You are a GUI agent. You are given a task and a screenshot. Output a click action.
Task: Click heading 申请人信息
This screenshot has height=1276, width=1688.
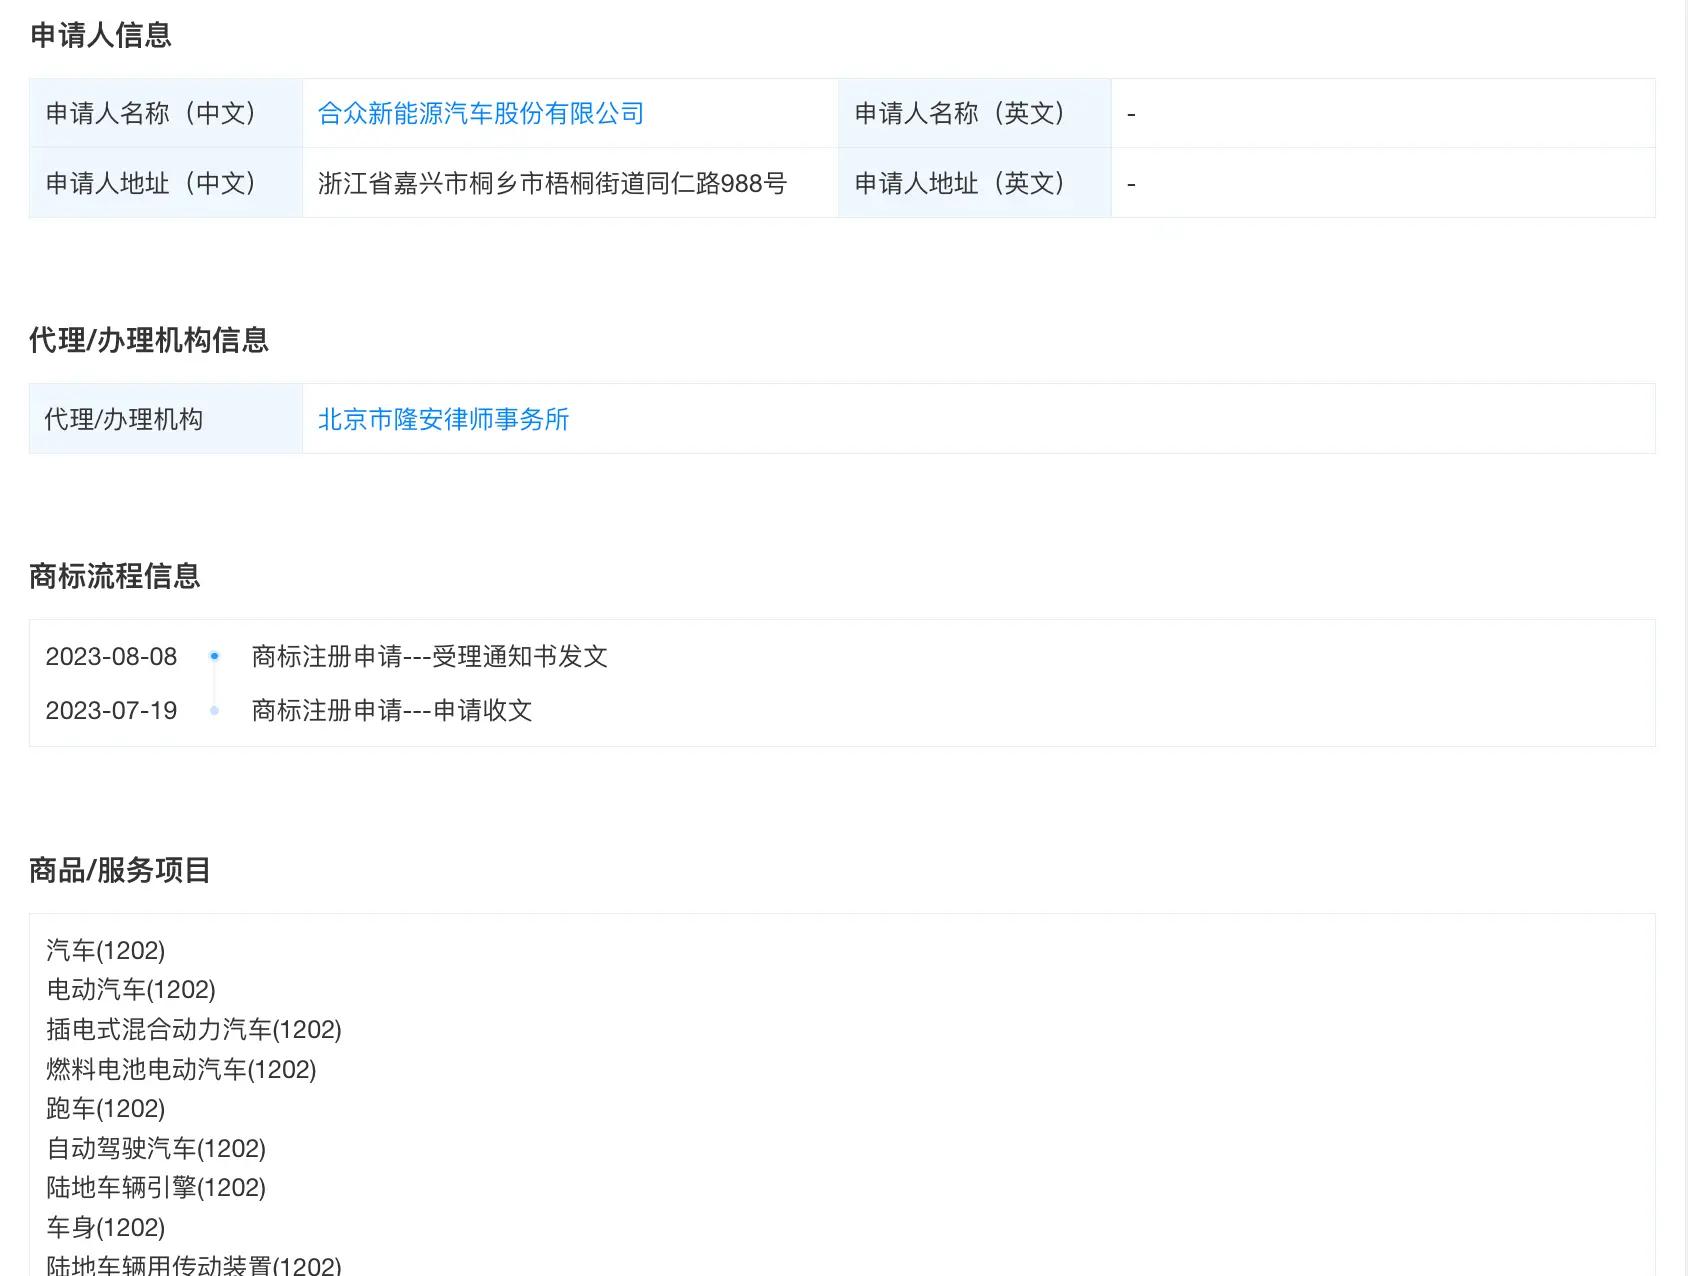[x=101, y=35]
